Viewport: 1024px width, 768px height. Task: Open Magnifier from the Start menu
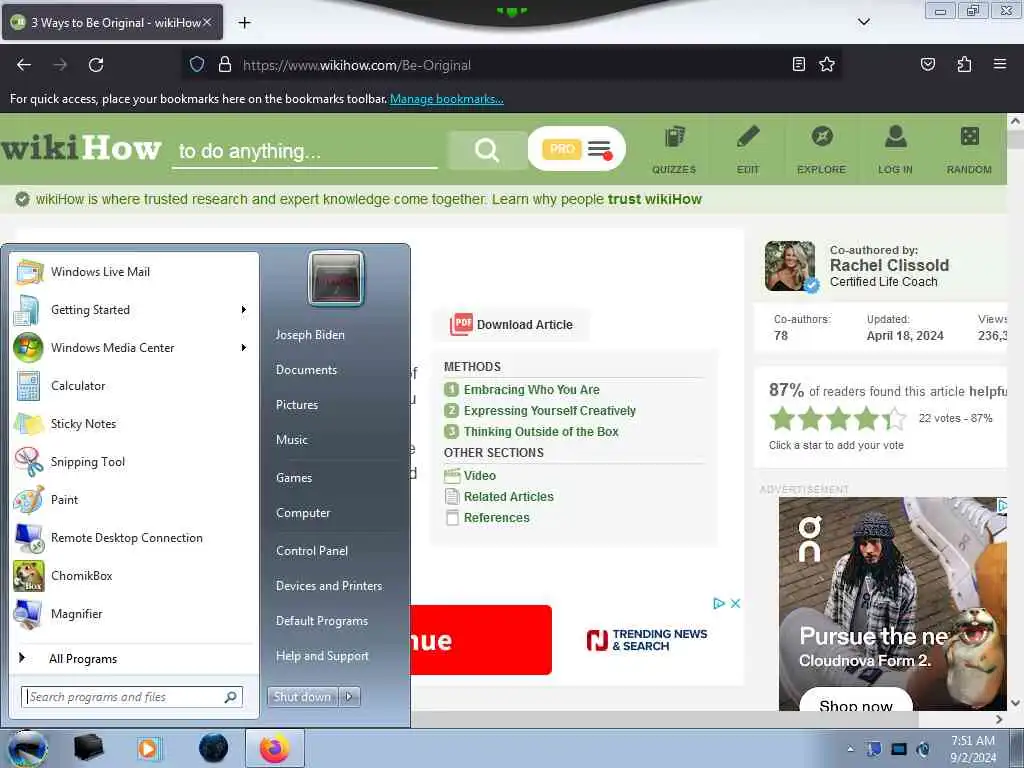[135, 614]
